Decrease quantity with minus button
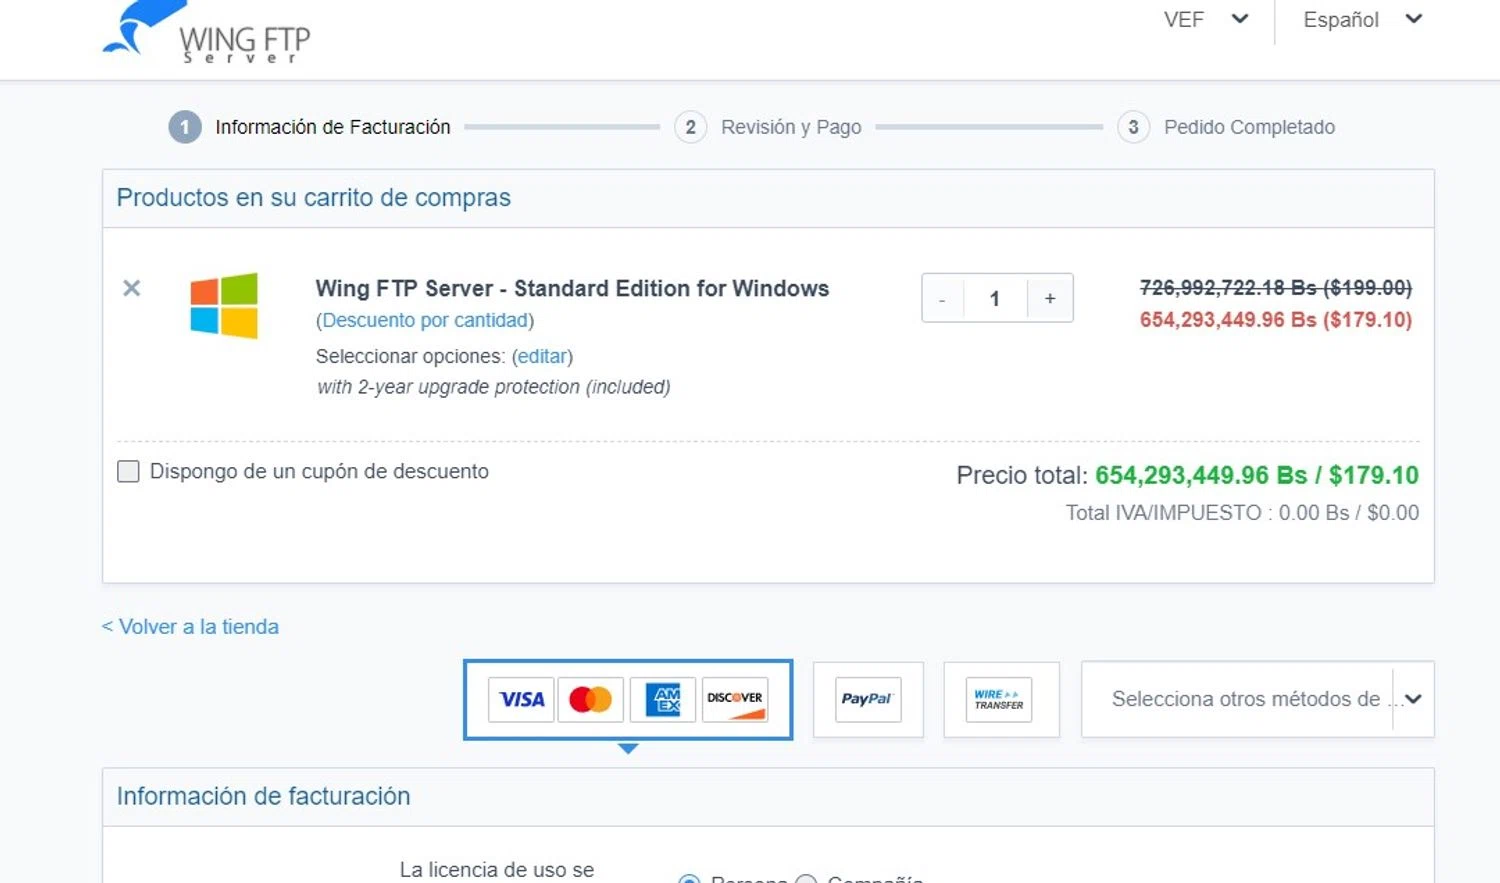This screenshot has height=883, width=1500. click(x=942, y=299)
